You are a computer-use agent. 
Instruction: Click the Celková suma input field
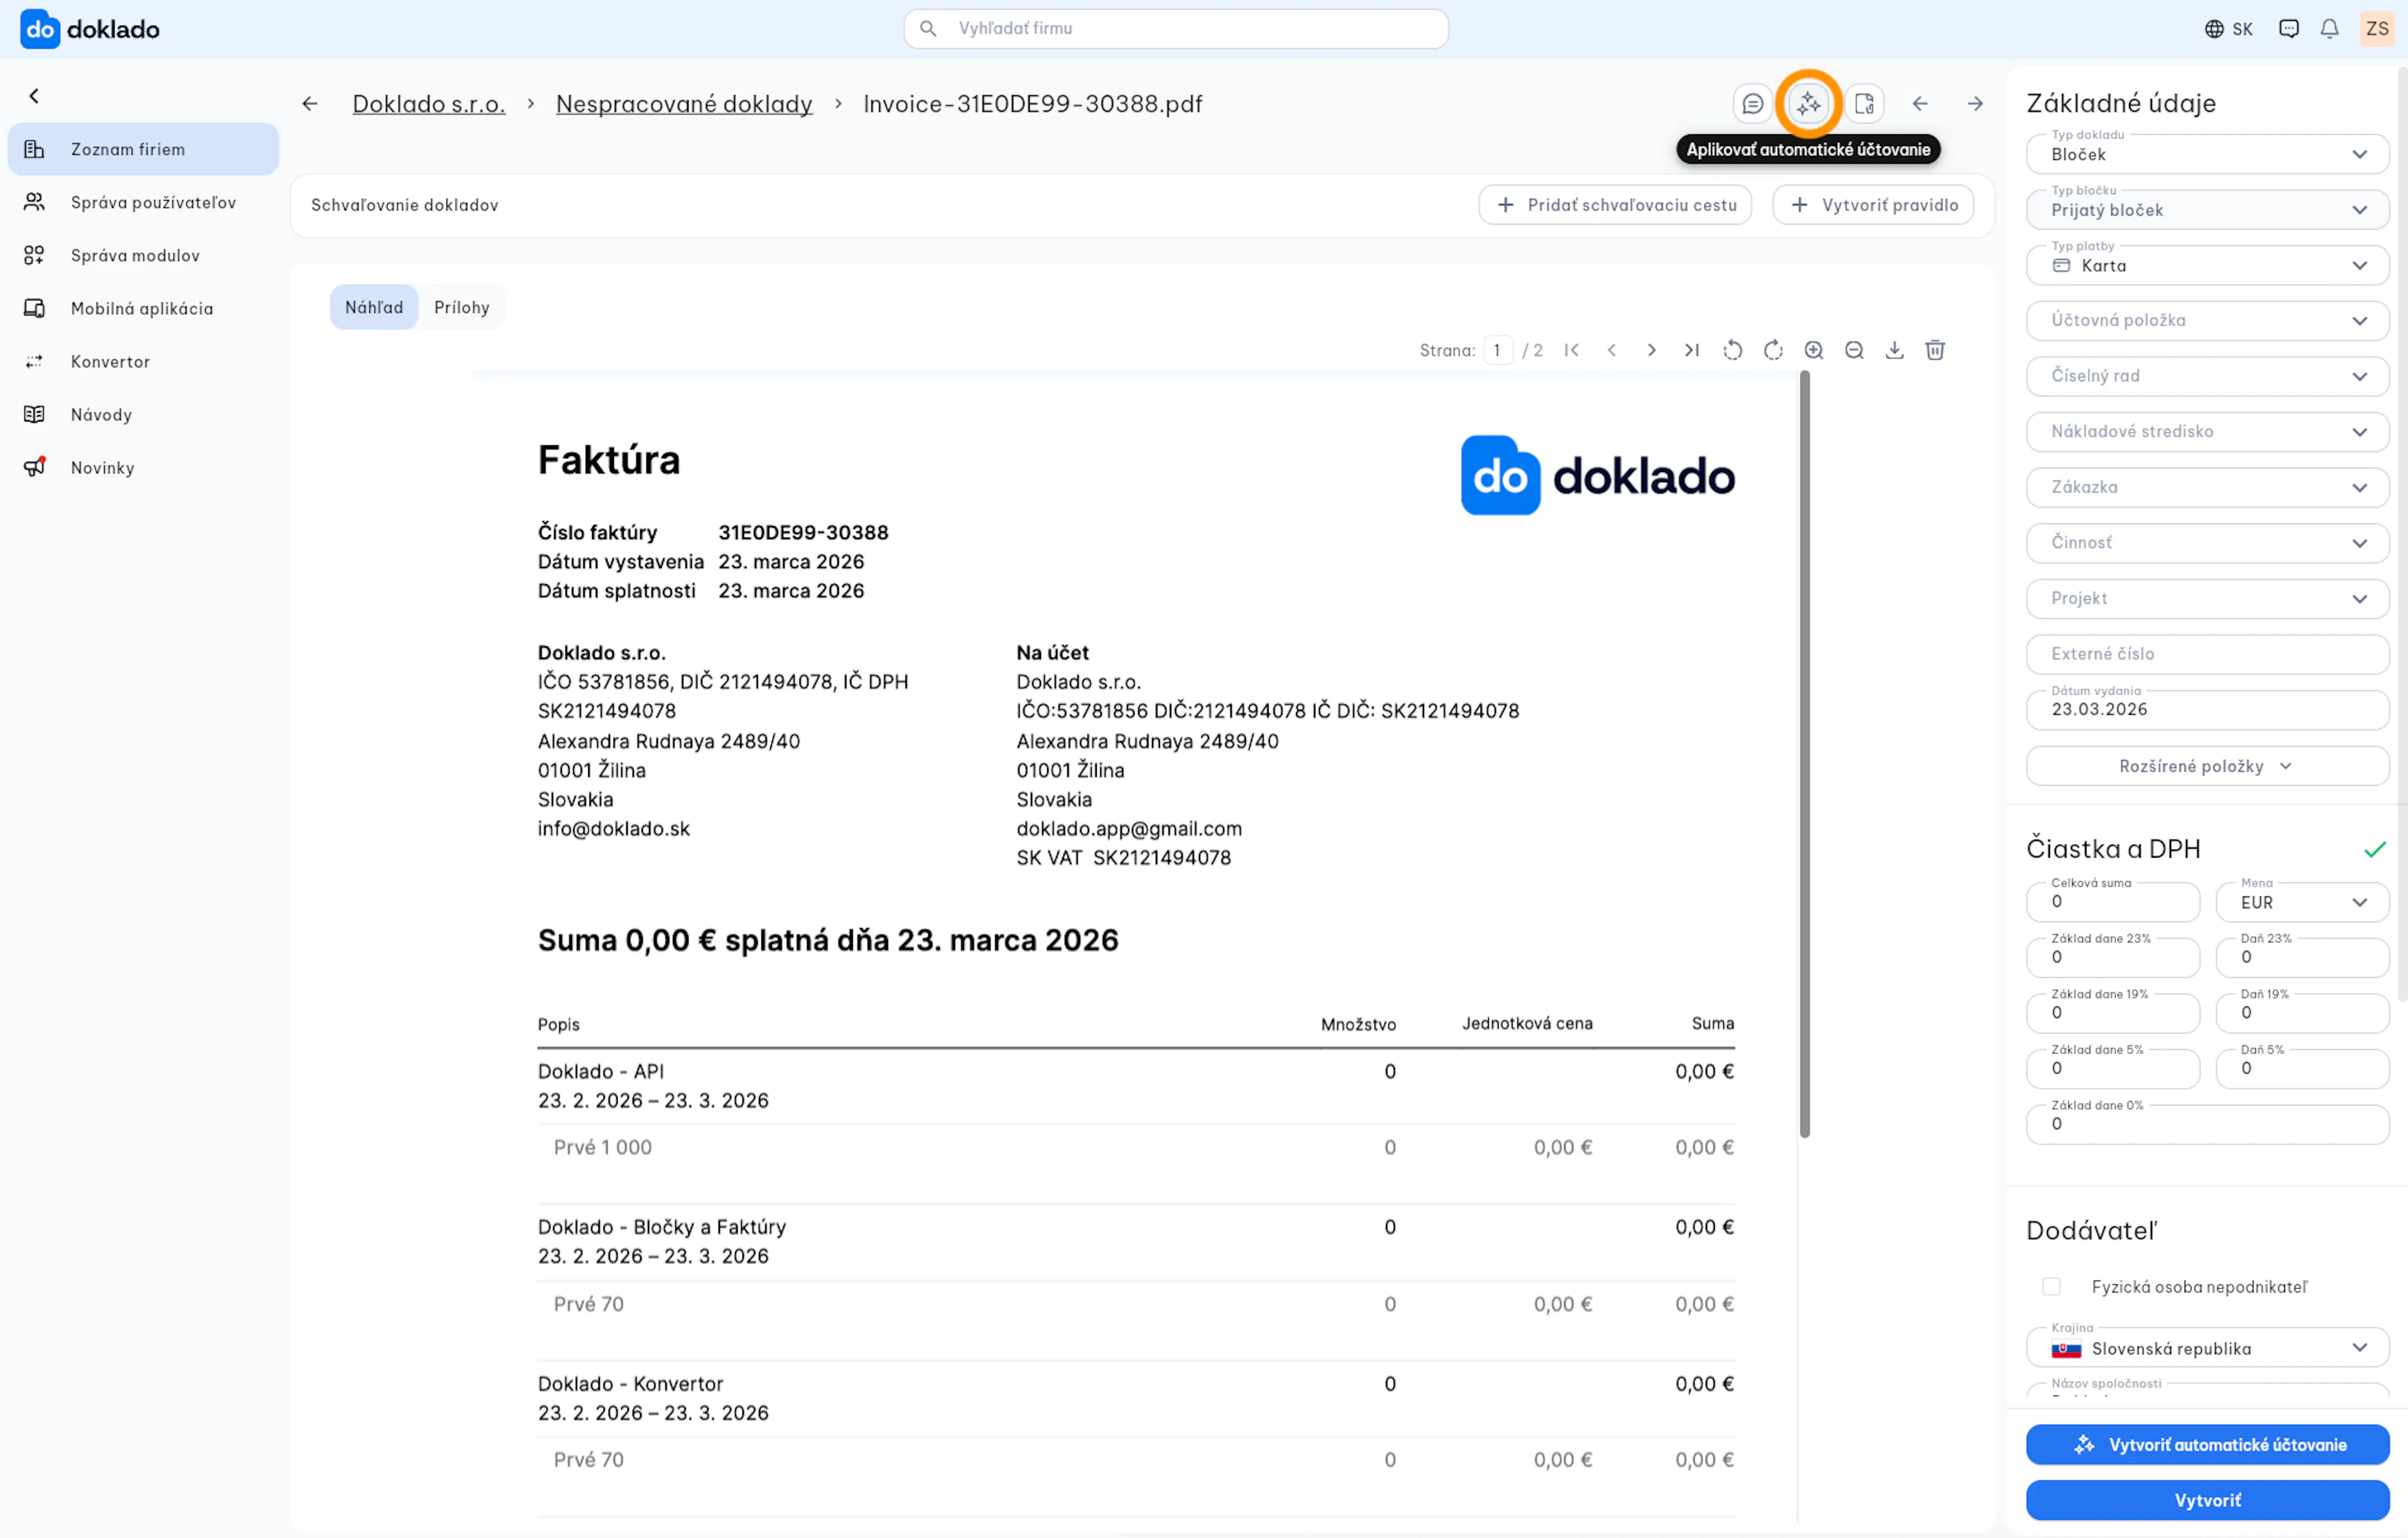tap(2113, 902)
